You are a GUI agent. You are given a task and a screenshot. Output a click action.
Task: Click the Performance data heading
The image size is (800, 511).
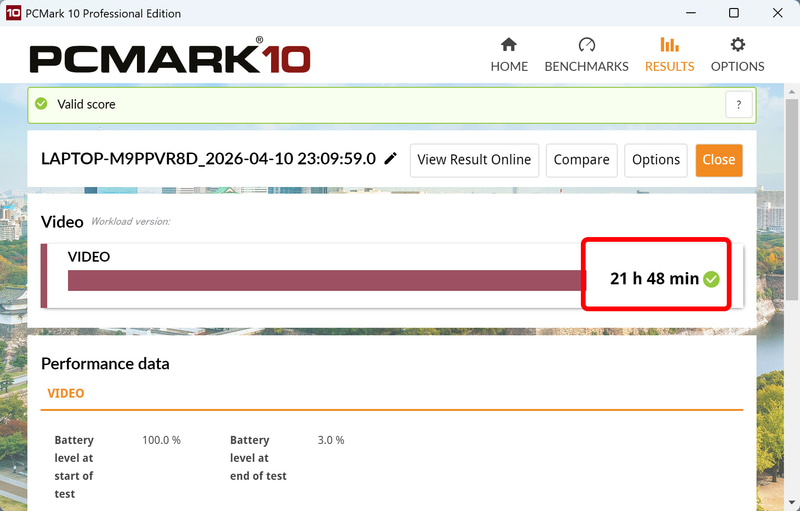105,364
